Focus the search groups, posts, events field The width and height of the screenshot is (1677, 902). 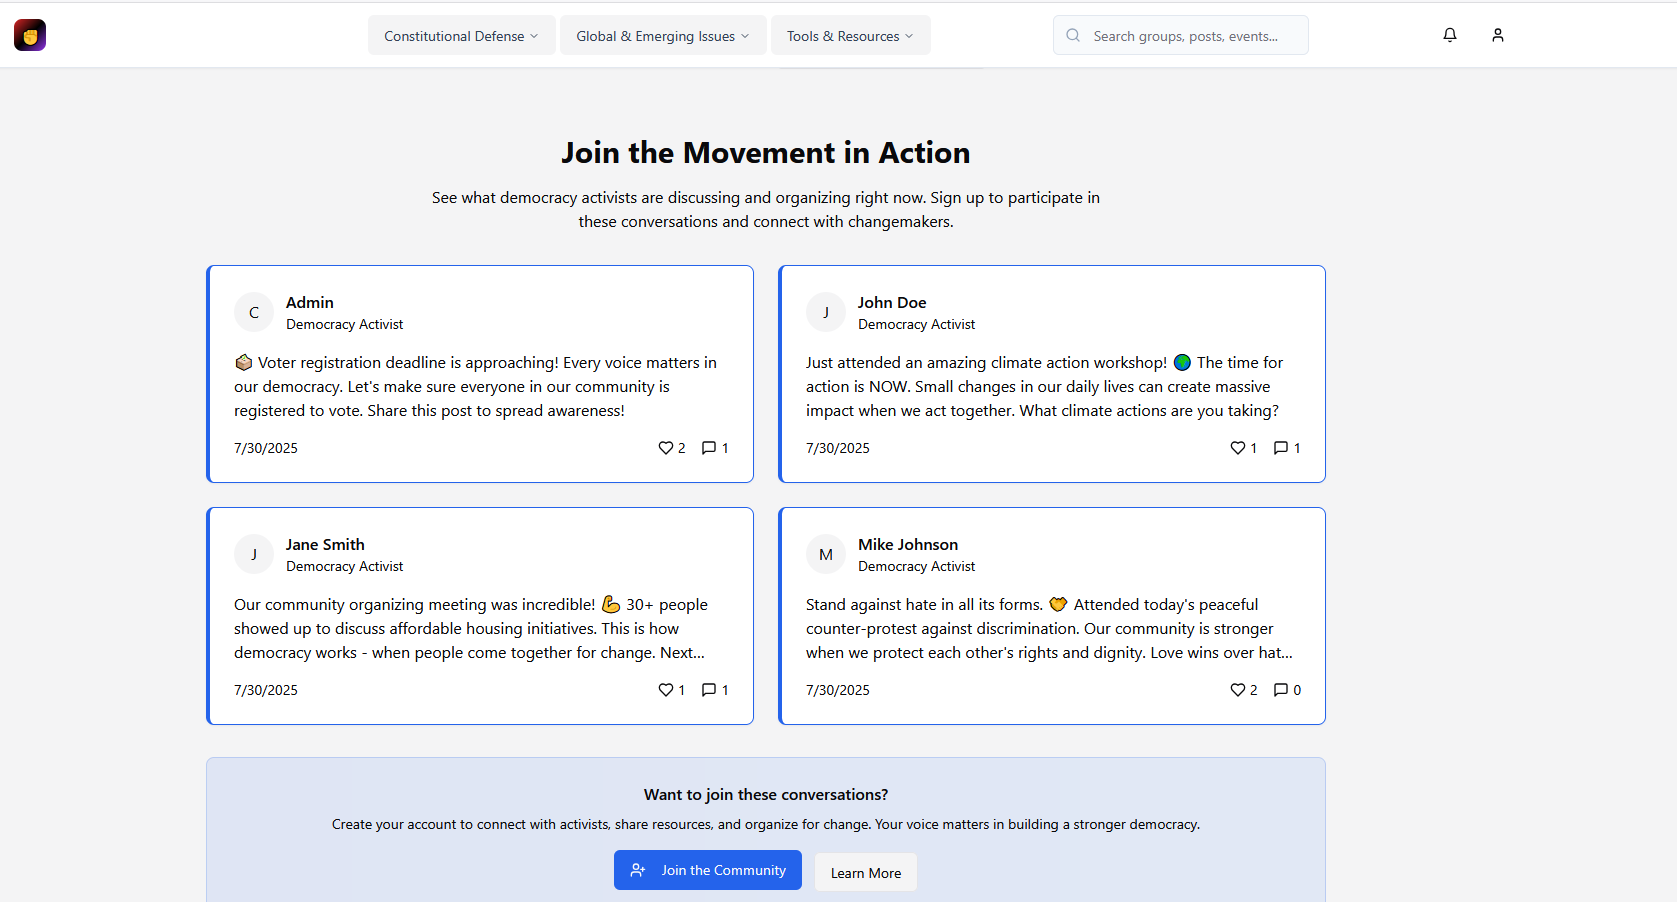coord(1185,36)
